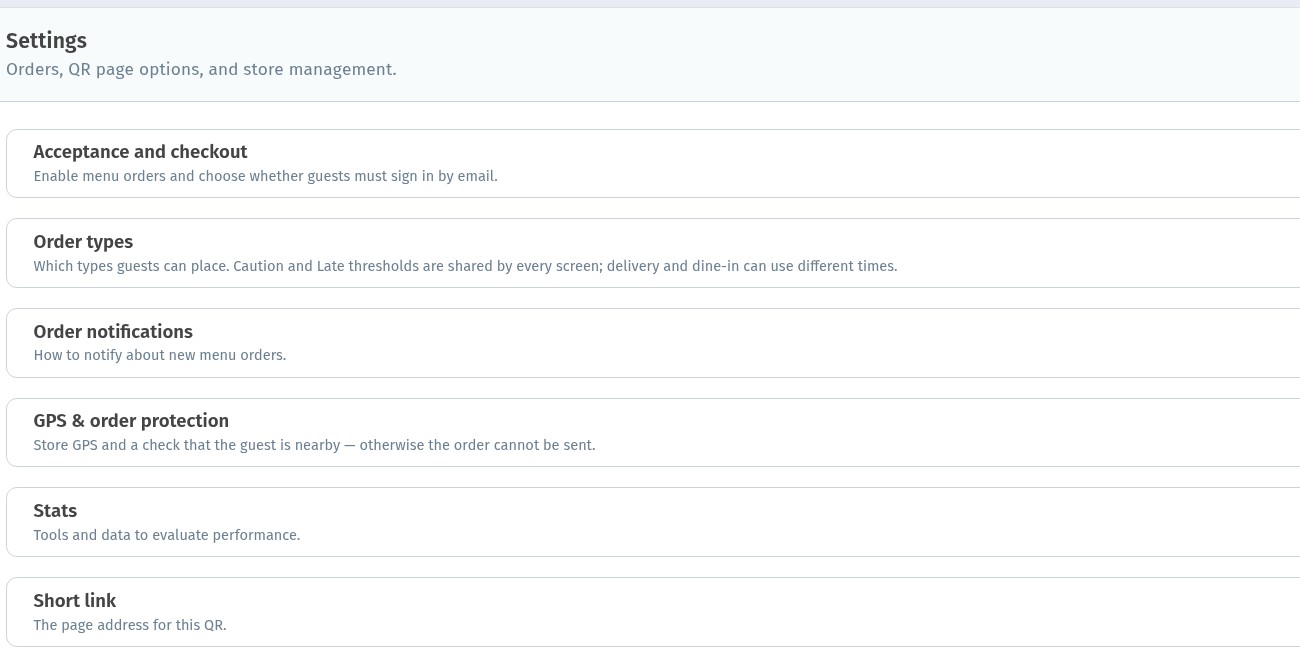Click 'The page address for this QR.' text
This screenshot has width=1300, height=650.
coord(130,625)
